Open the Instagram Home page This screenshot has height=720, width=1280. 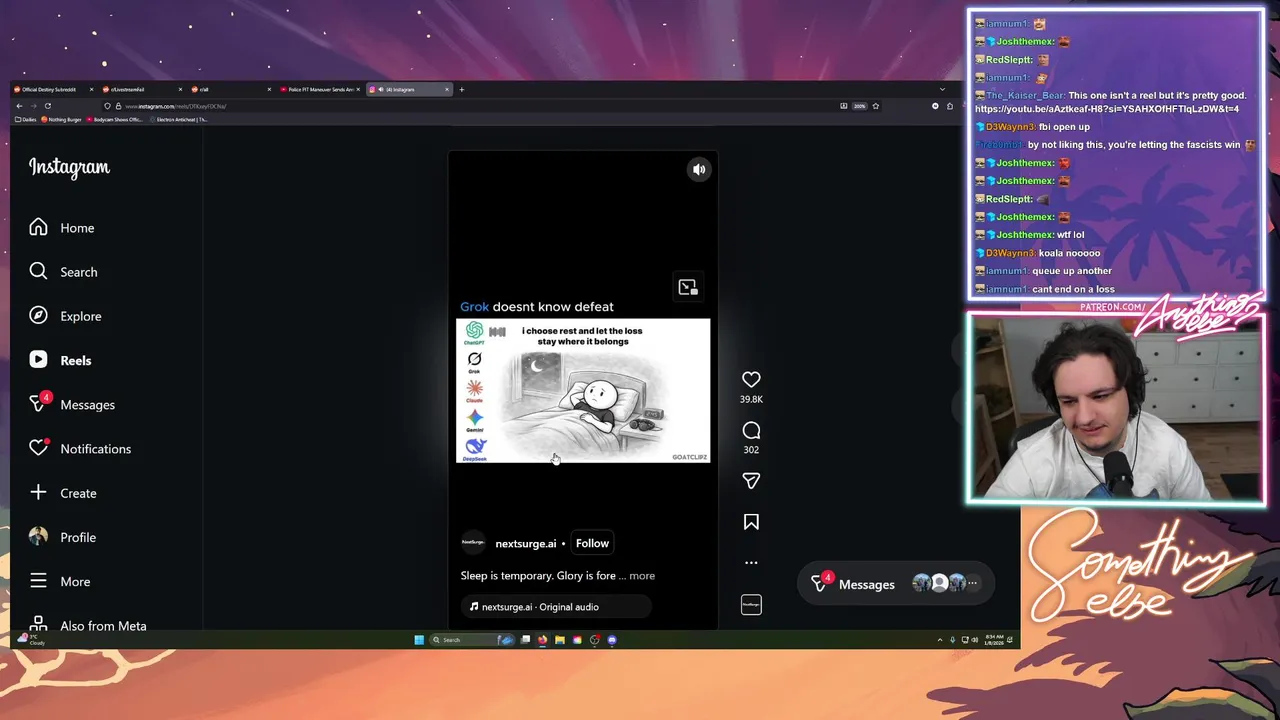[x=62, y=228]
